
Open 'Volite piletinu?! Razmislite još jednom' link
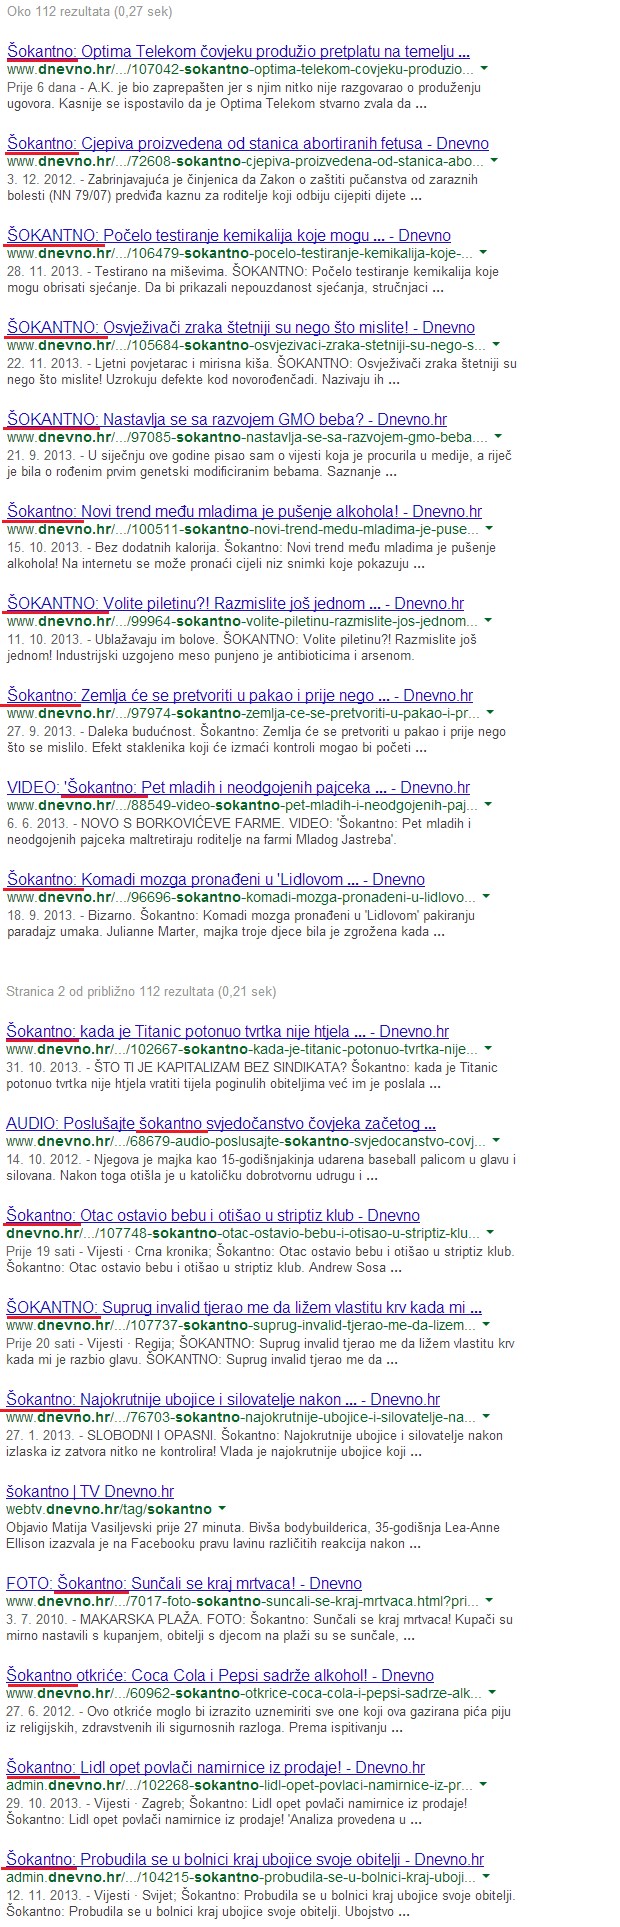tap(235, 603)
